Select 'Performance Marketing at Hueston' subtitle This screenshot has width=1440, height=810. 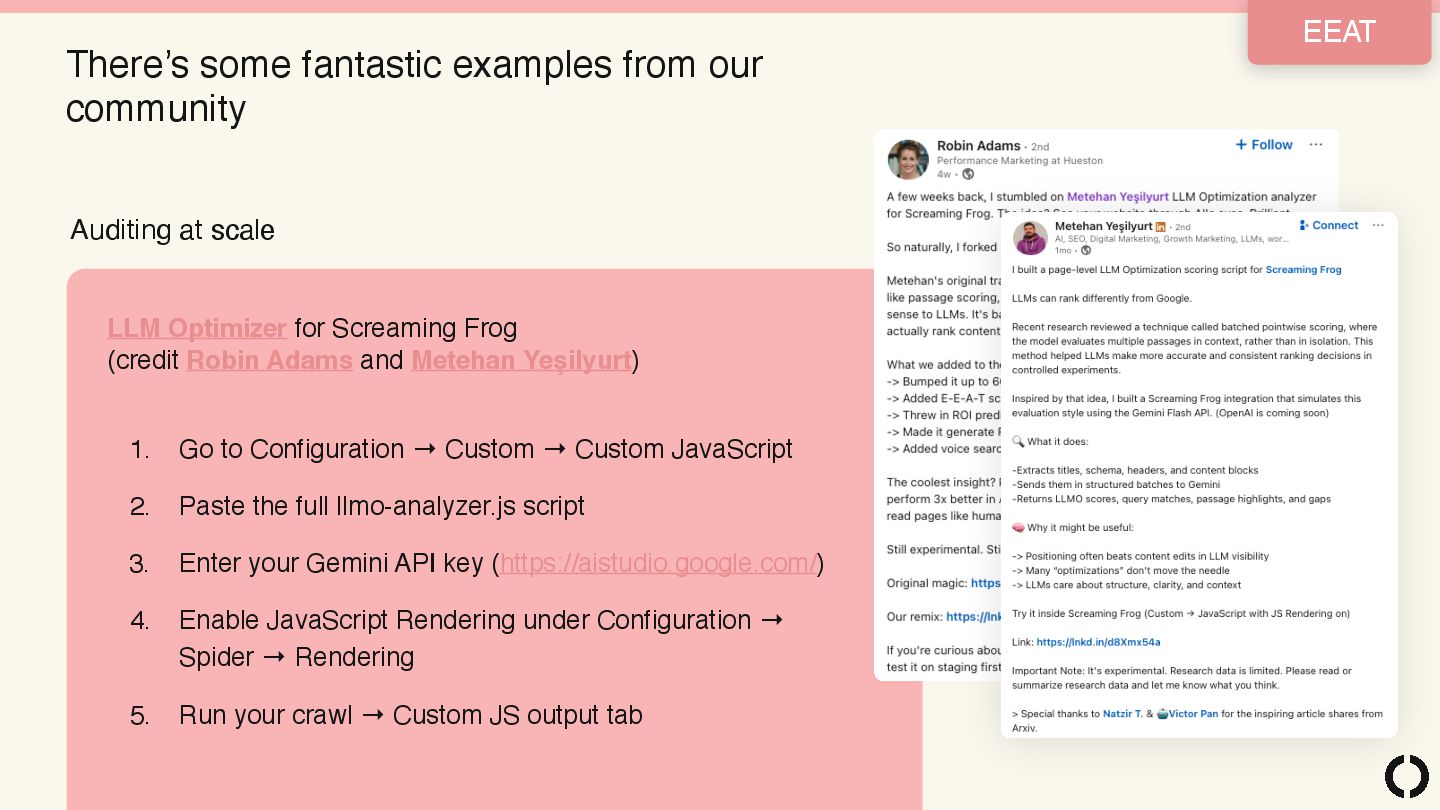coord(1020,161)
